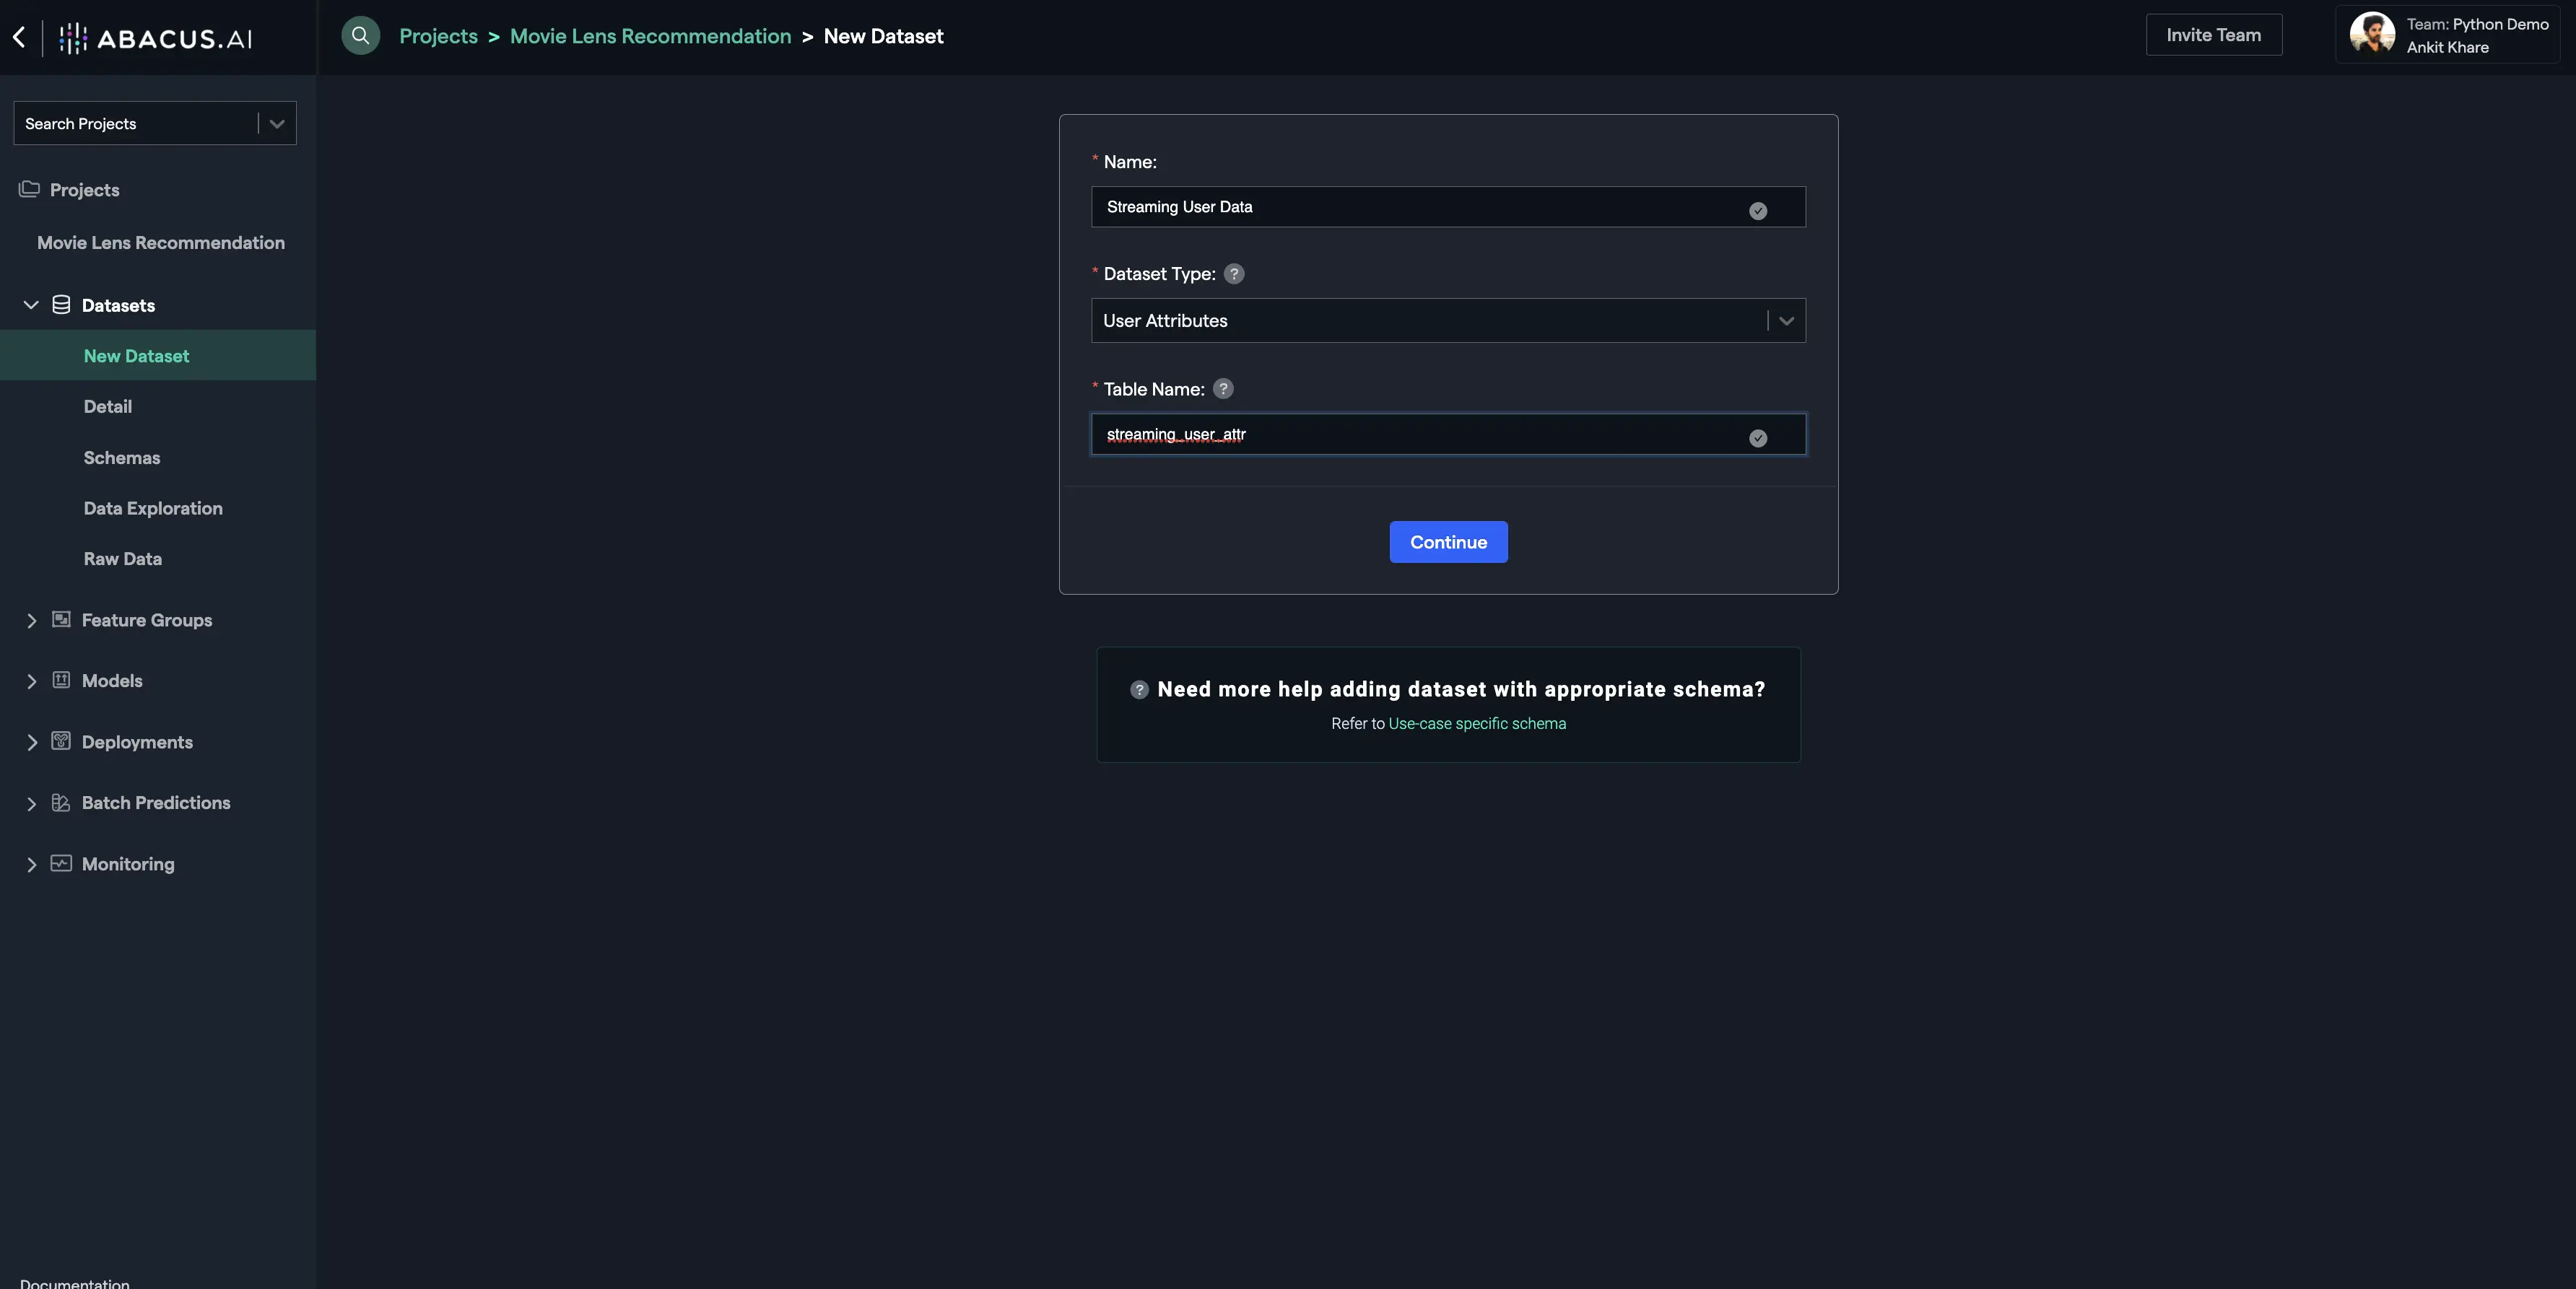Click the Invite Team button

[x=2214, y=33]
